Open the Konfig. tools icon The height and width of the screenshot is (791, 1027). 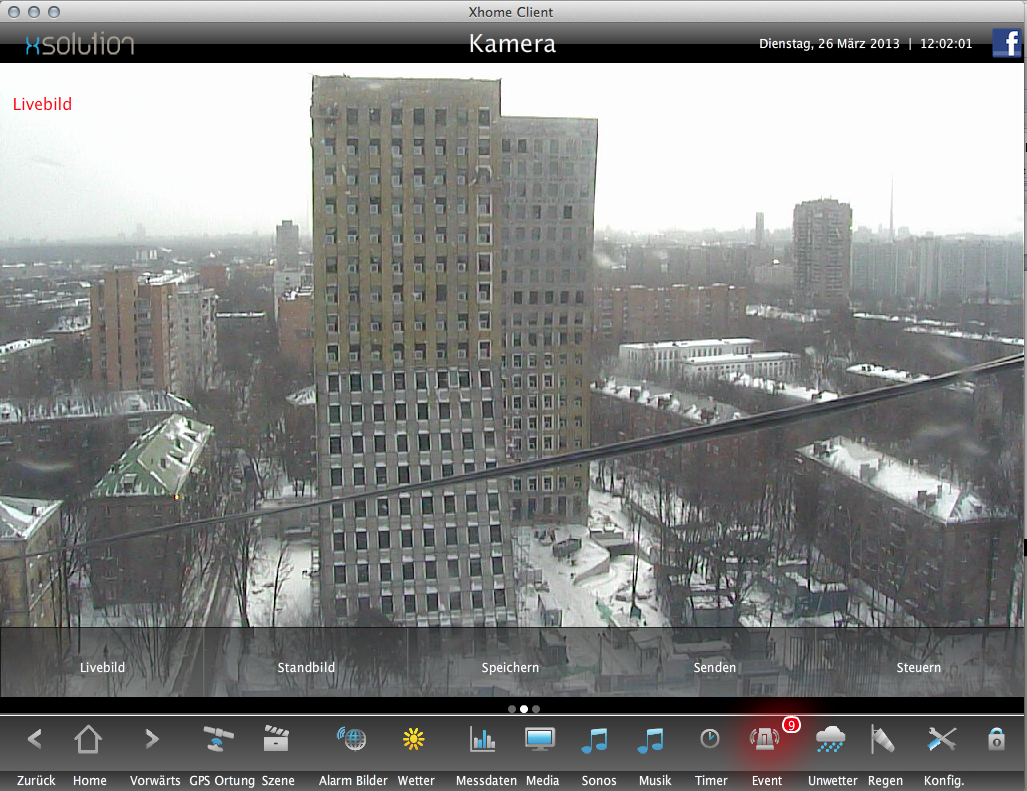942,740
